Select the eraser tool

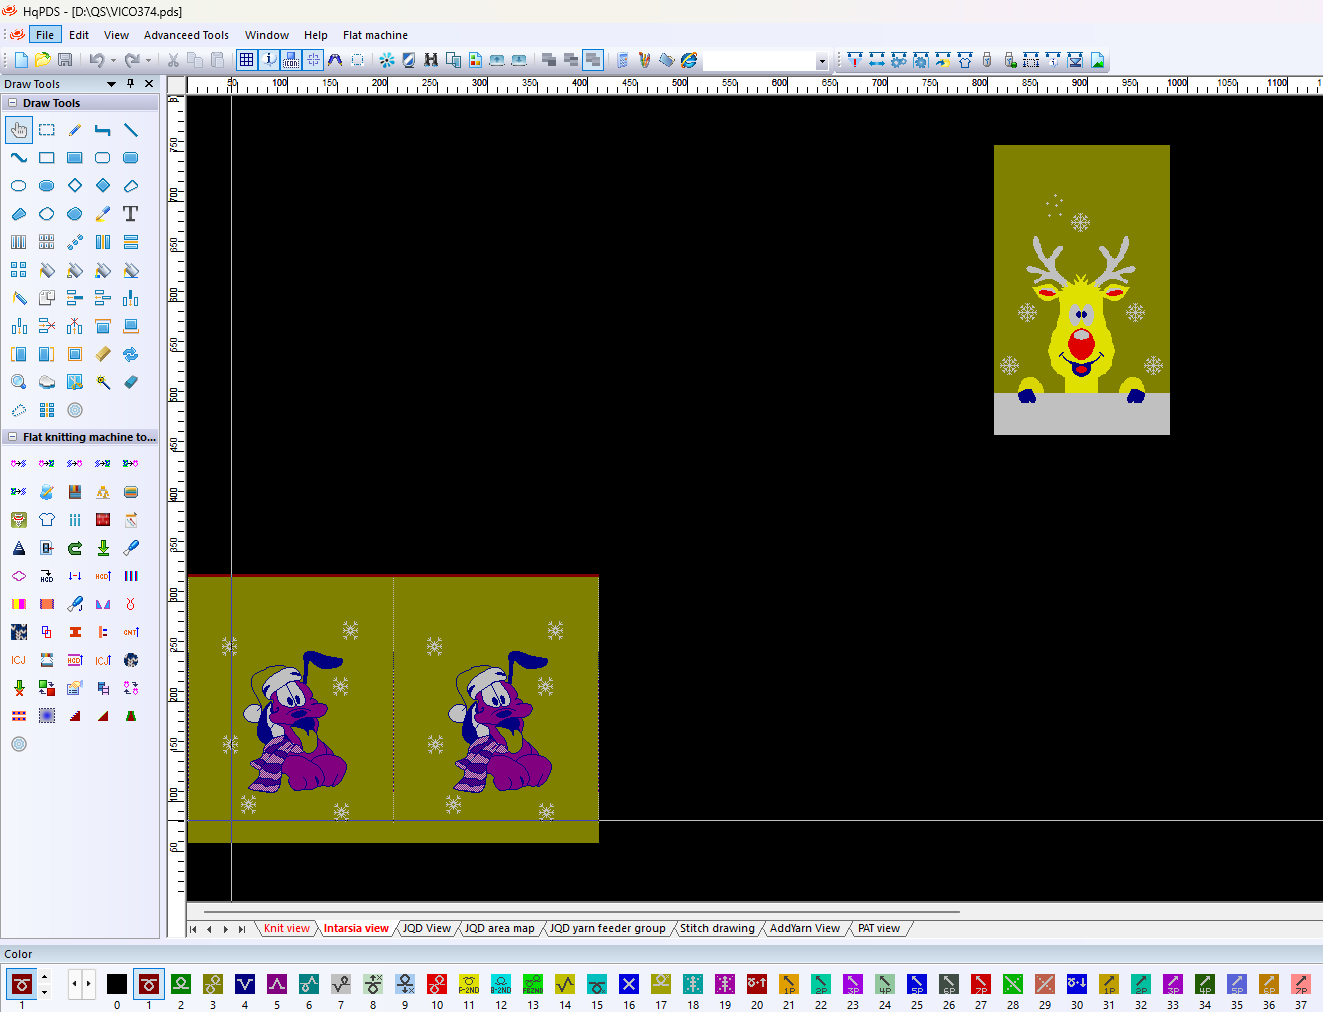130,382
